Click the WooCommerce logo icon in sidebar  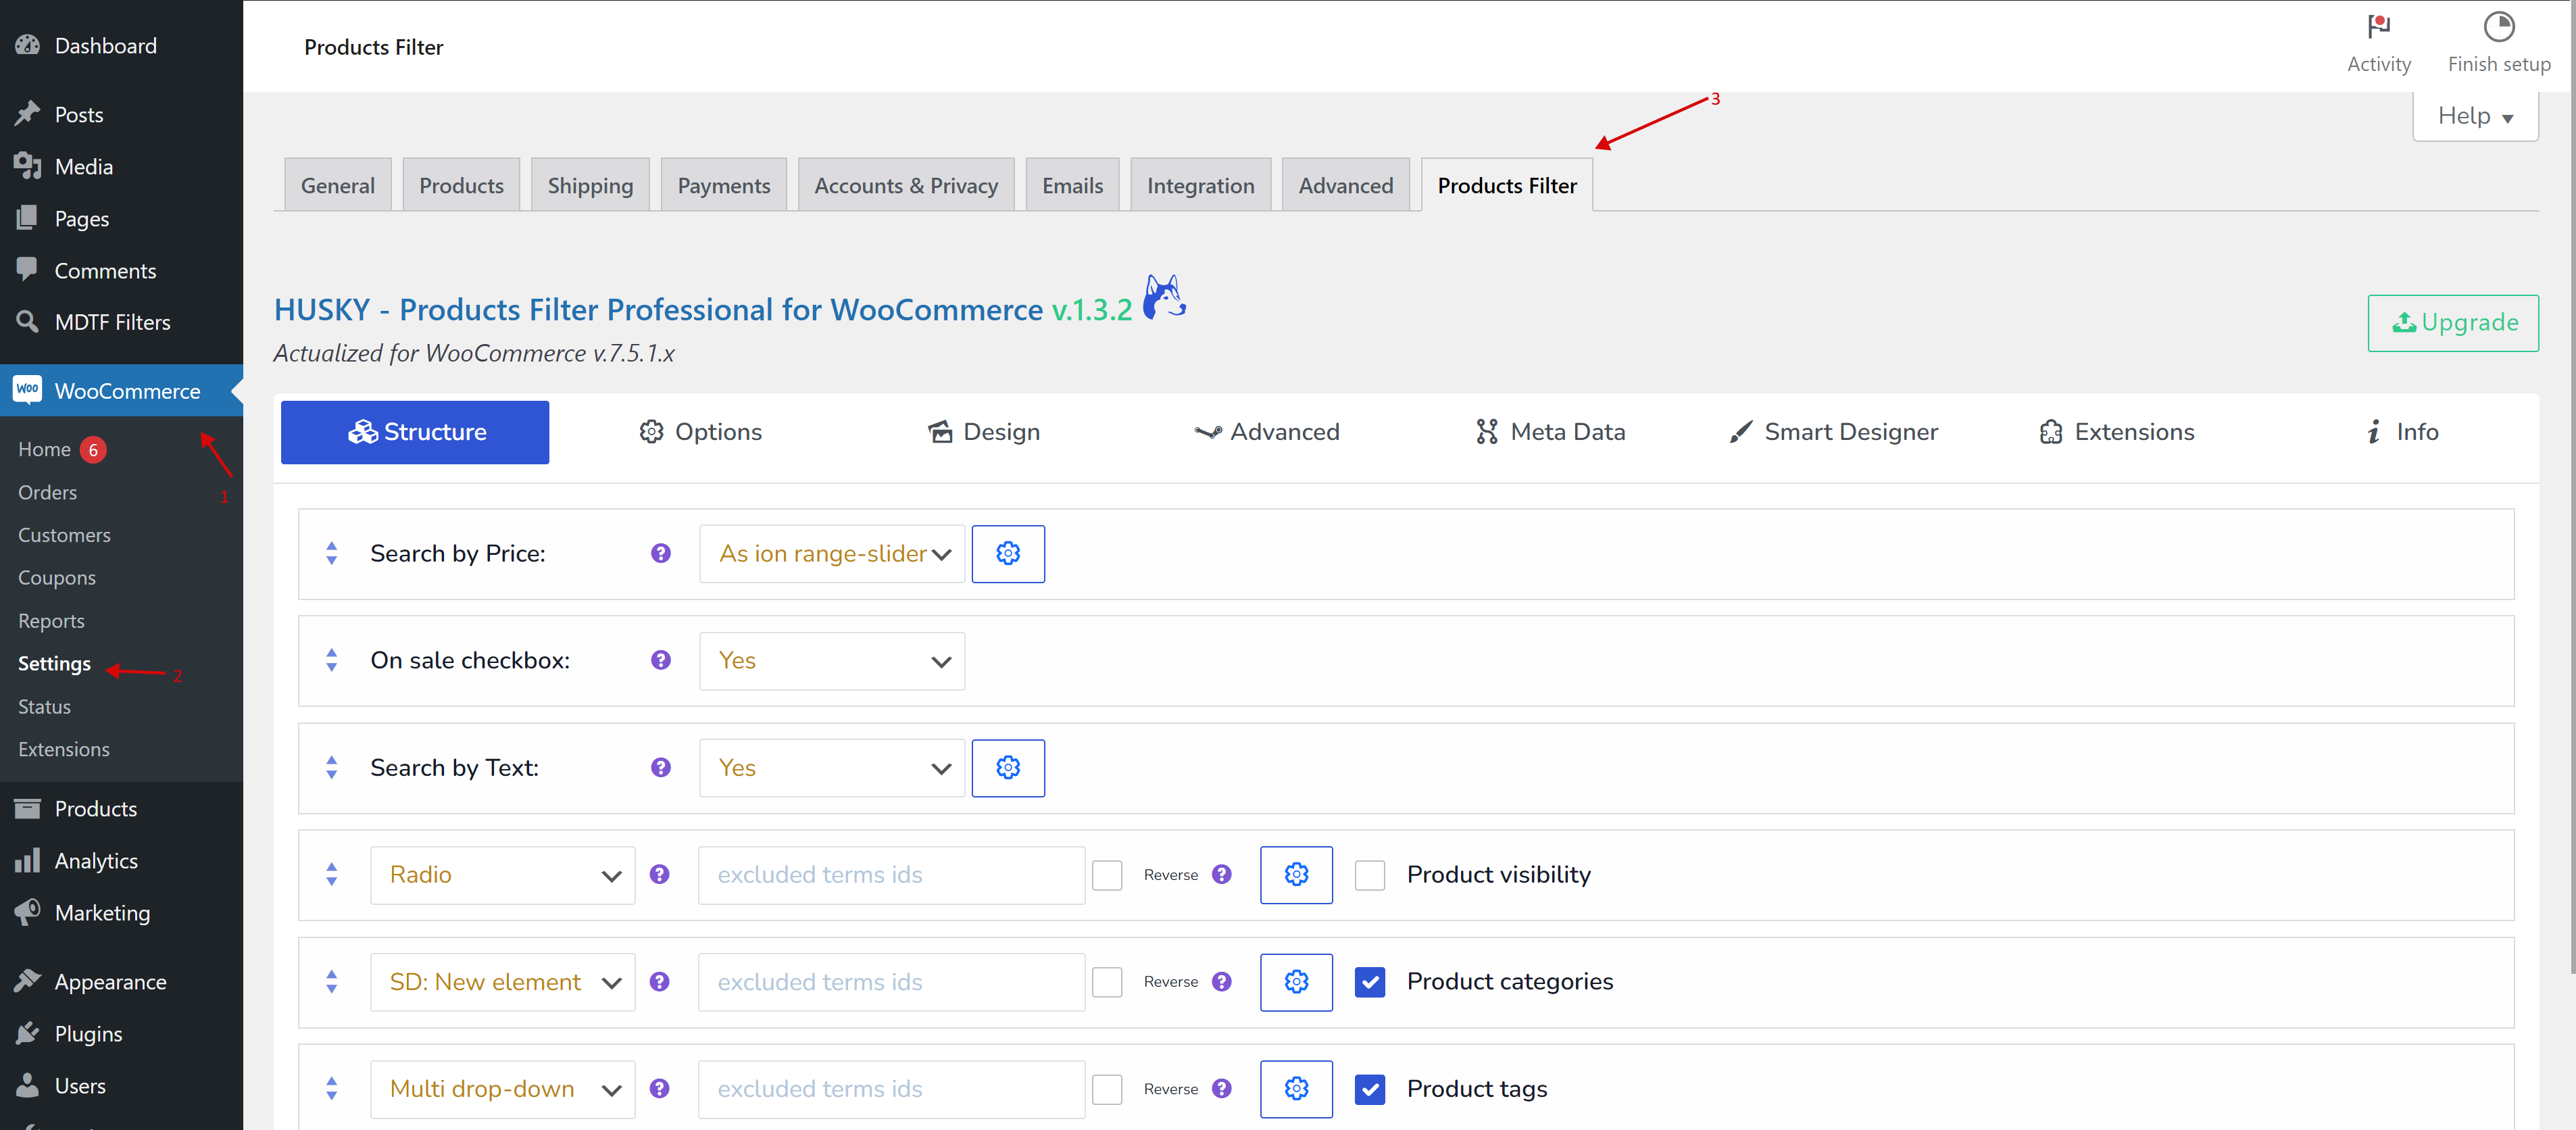point(27,390)
